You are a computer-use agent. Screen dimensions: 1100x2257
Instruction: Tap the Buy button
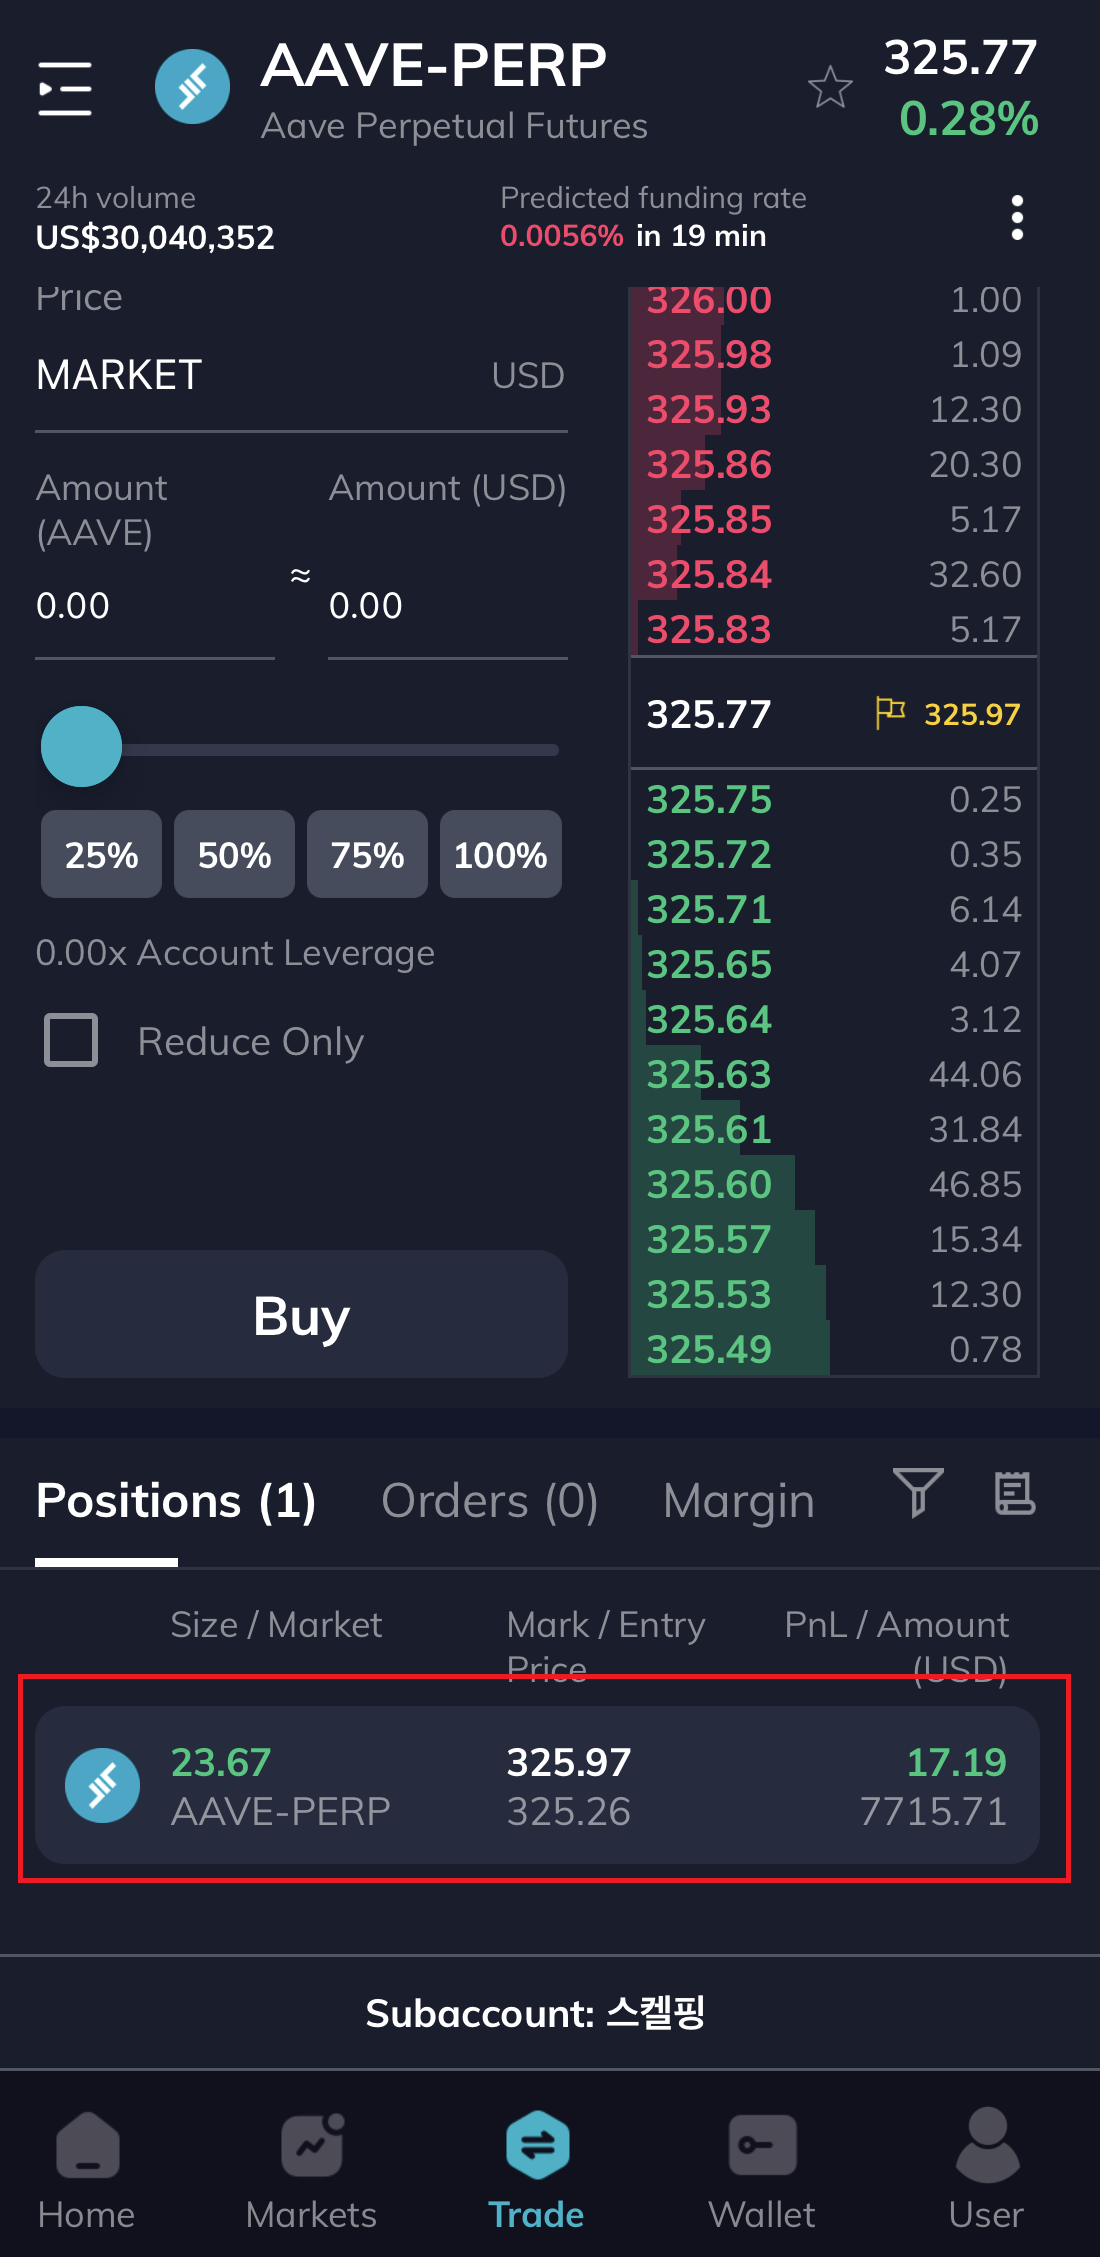(301, 1314)
